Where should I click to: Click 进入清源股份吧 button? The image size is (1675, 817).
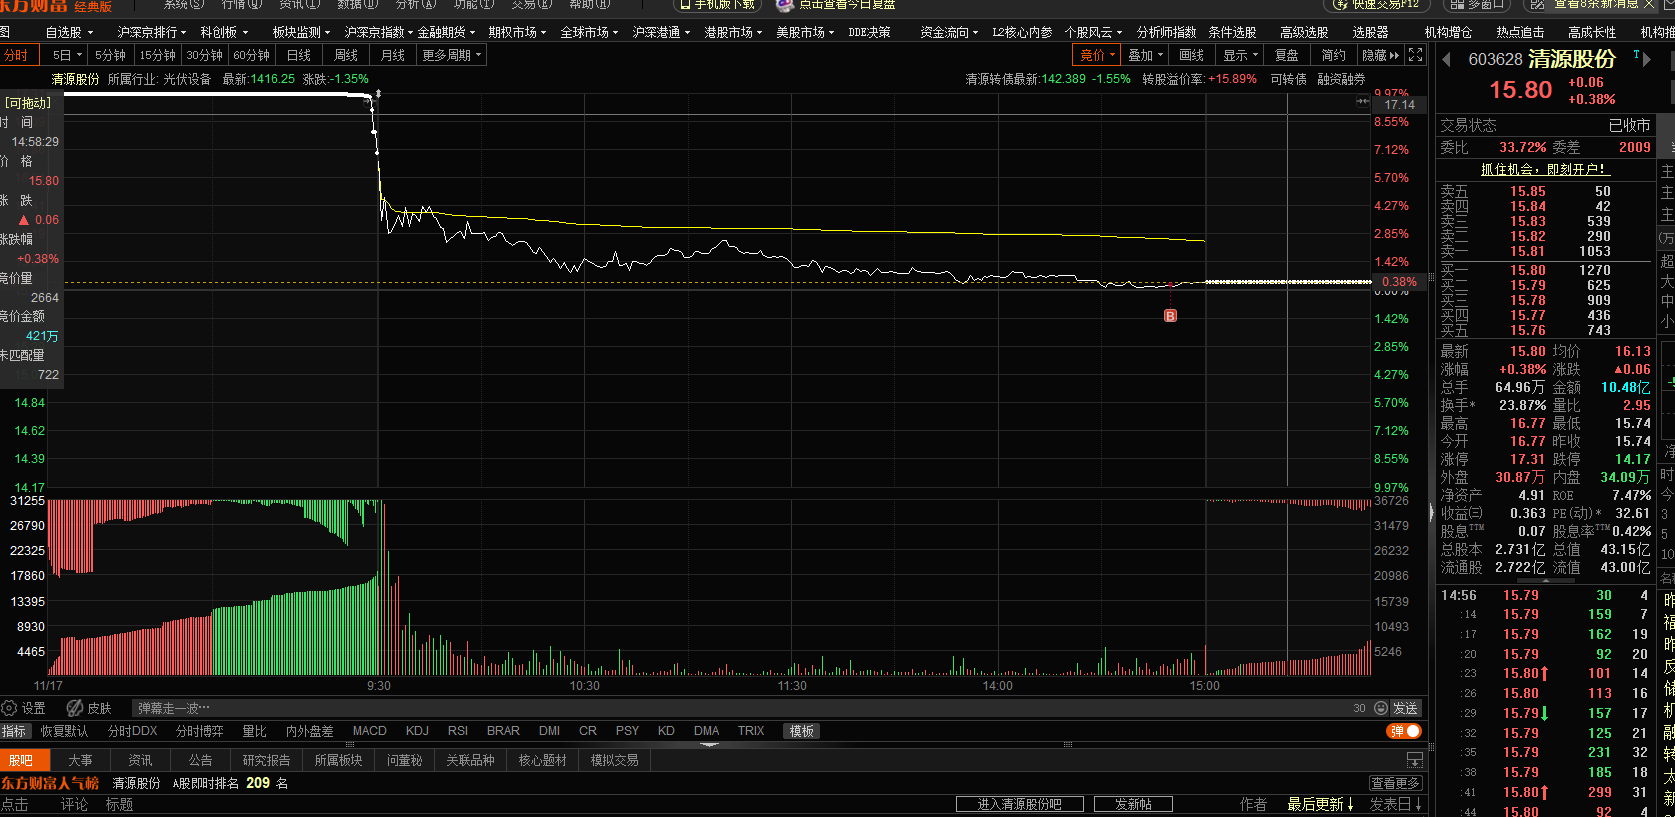pos(1019,804)
